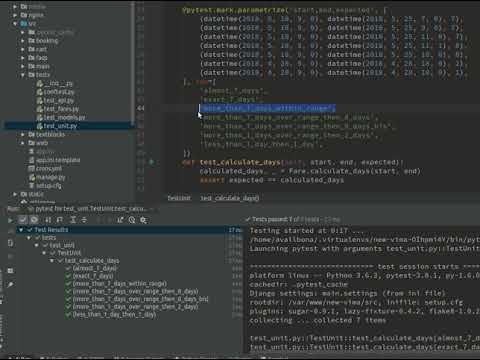480x360 pixels.
Task: Expand the static folder
Action: [x=15, y=194]
